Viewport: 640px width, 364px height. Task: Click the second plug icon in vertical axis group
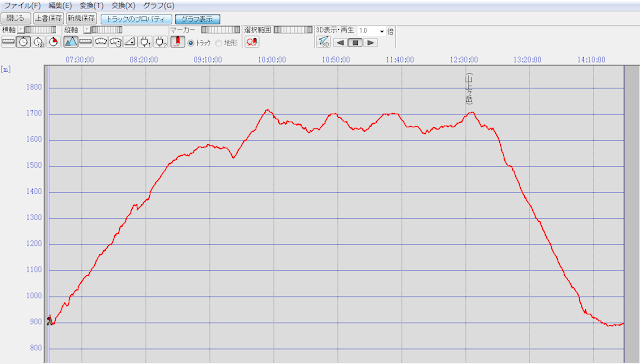[x=161, y=42]
